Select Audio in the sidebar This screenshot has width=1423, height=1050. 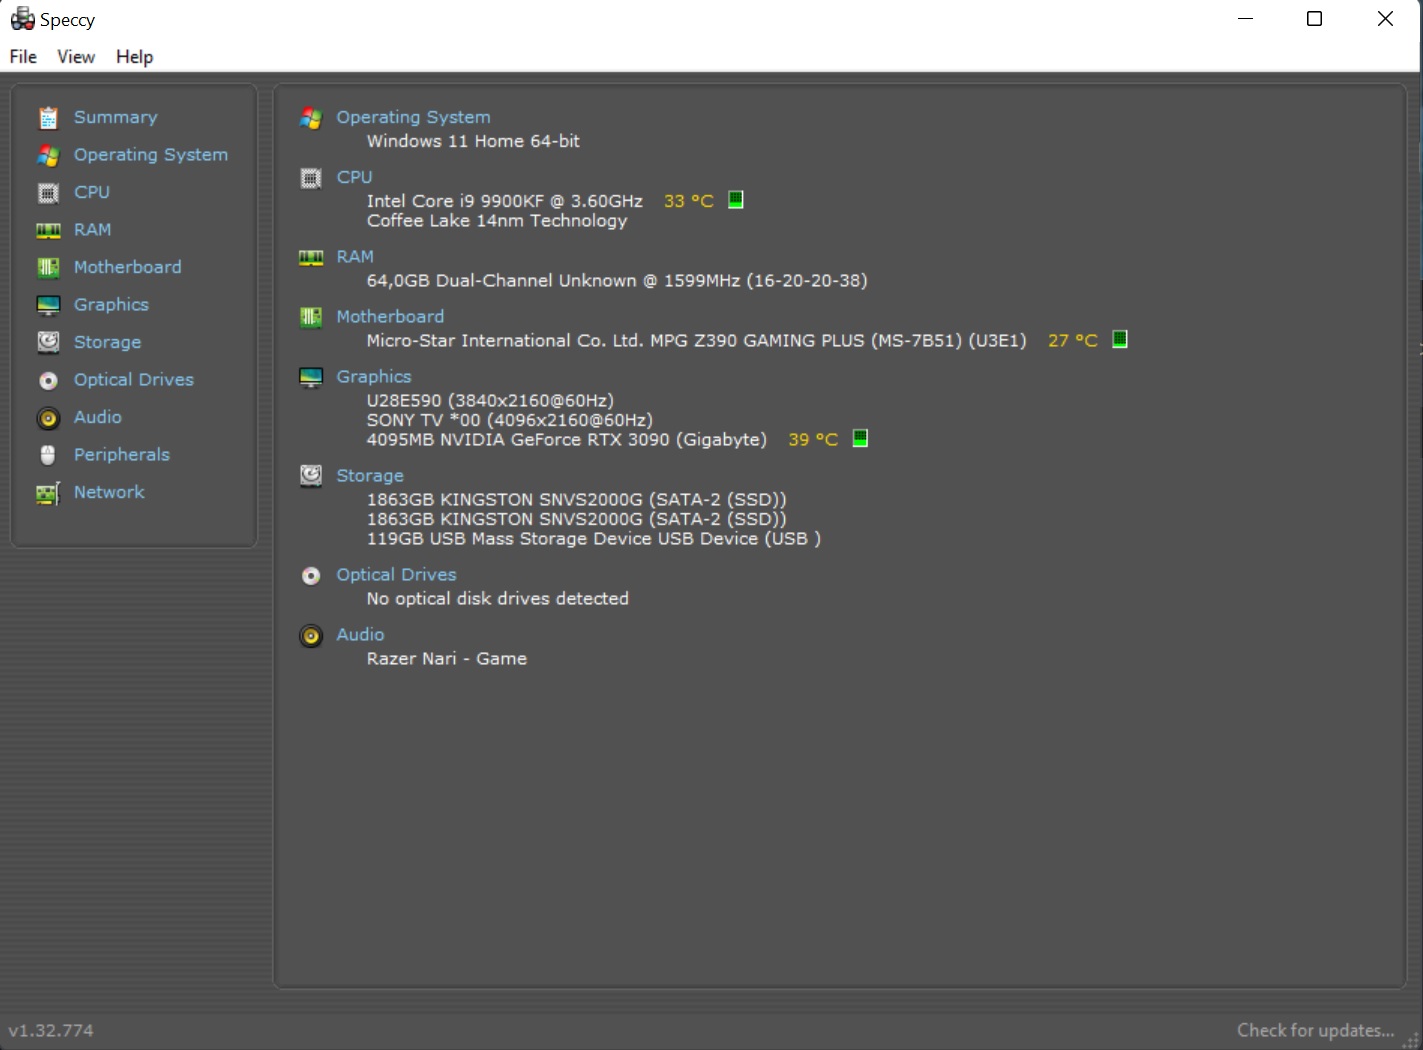[98, 417]
